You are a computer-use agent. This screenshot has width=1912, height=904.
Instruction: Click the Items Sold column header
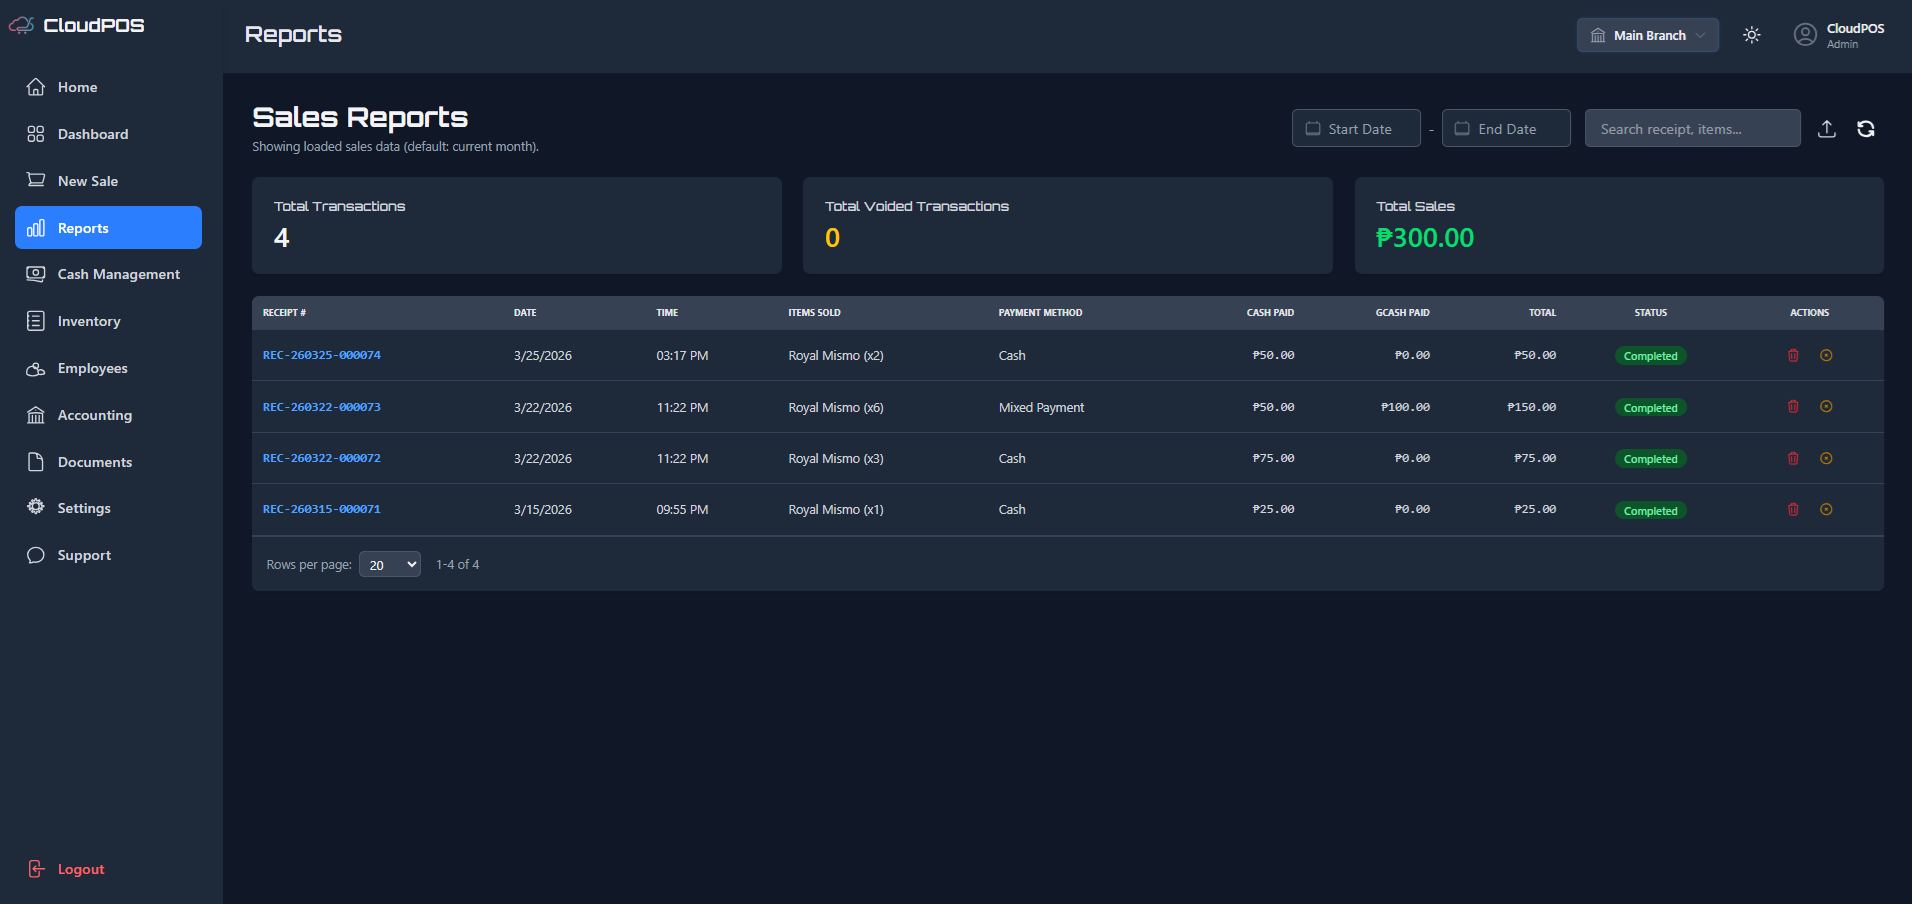814,313
